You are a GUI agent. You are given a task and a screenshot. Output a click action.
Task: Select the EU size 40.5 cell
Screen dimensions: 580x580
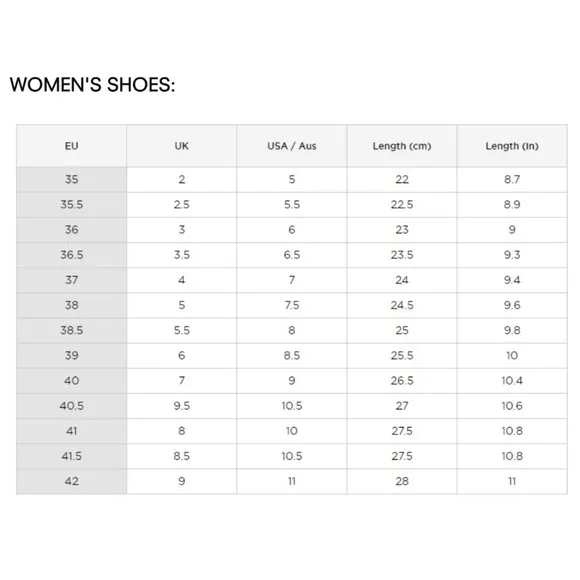(71, 406)
